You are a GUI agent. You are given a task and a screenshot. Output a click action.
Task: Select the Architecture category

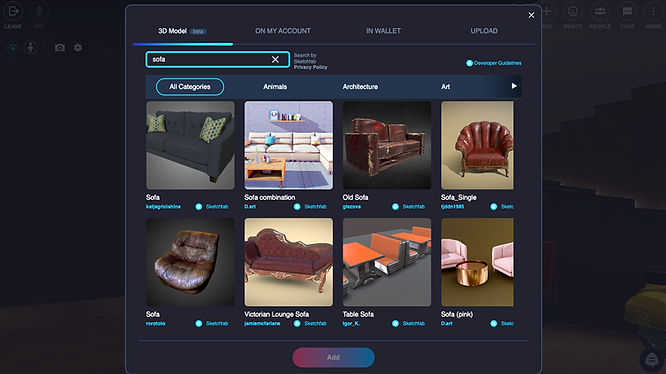coord(360,87)
